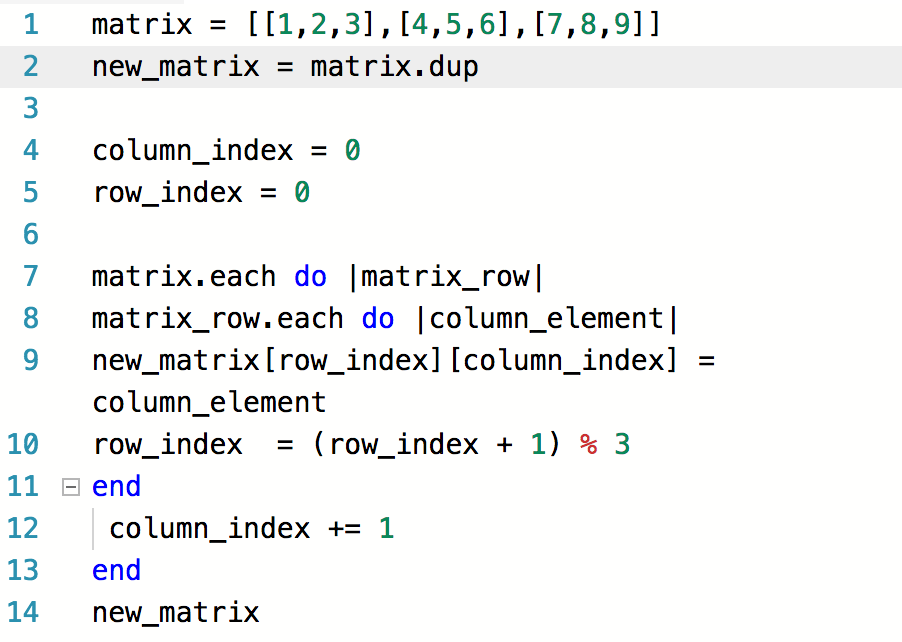902x642 pixels.
Task: Click new_matrix[row_index][column_index] assignment
Action: [403, 361]
